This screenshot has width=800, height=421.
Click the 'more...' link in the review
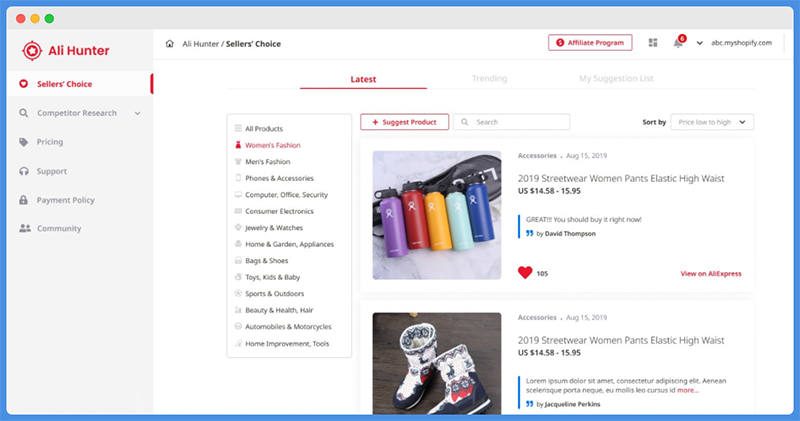coord(688,390)
